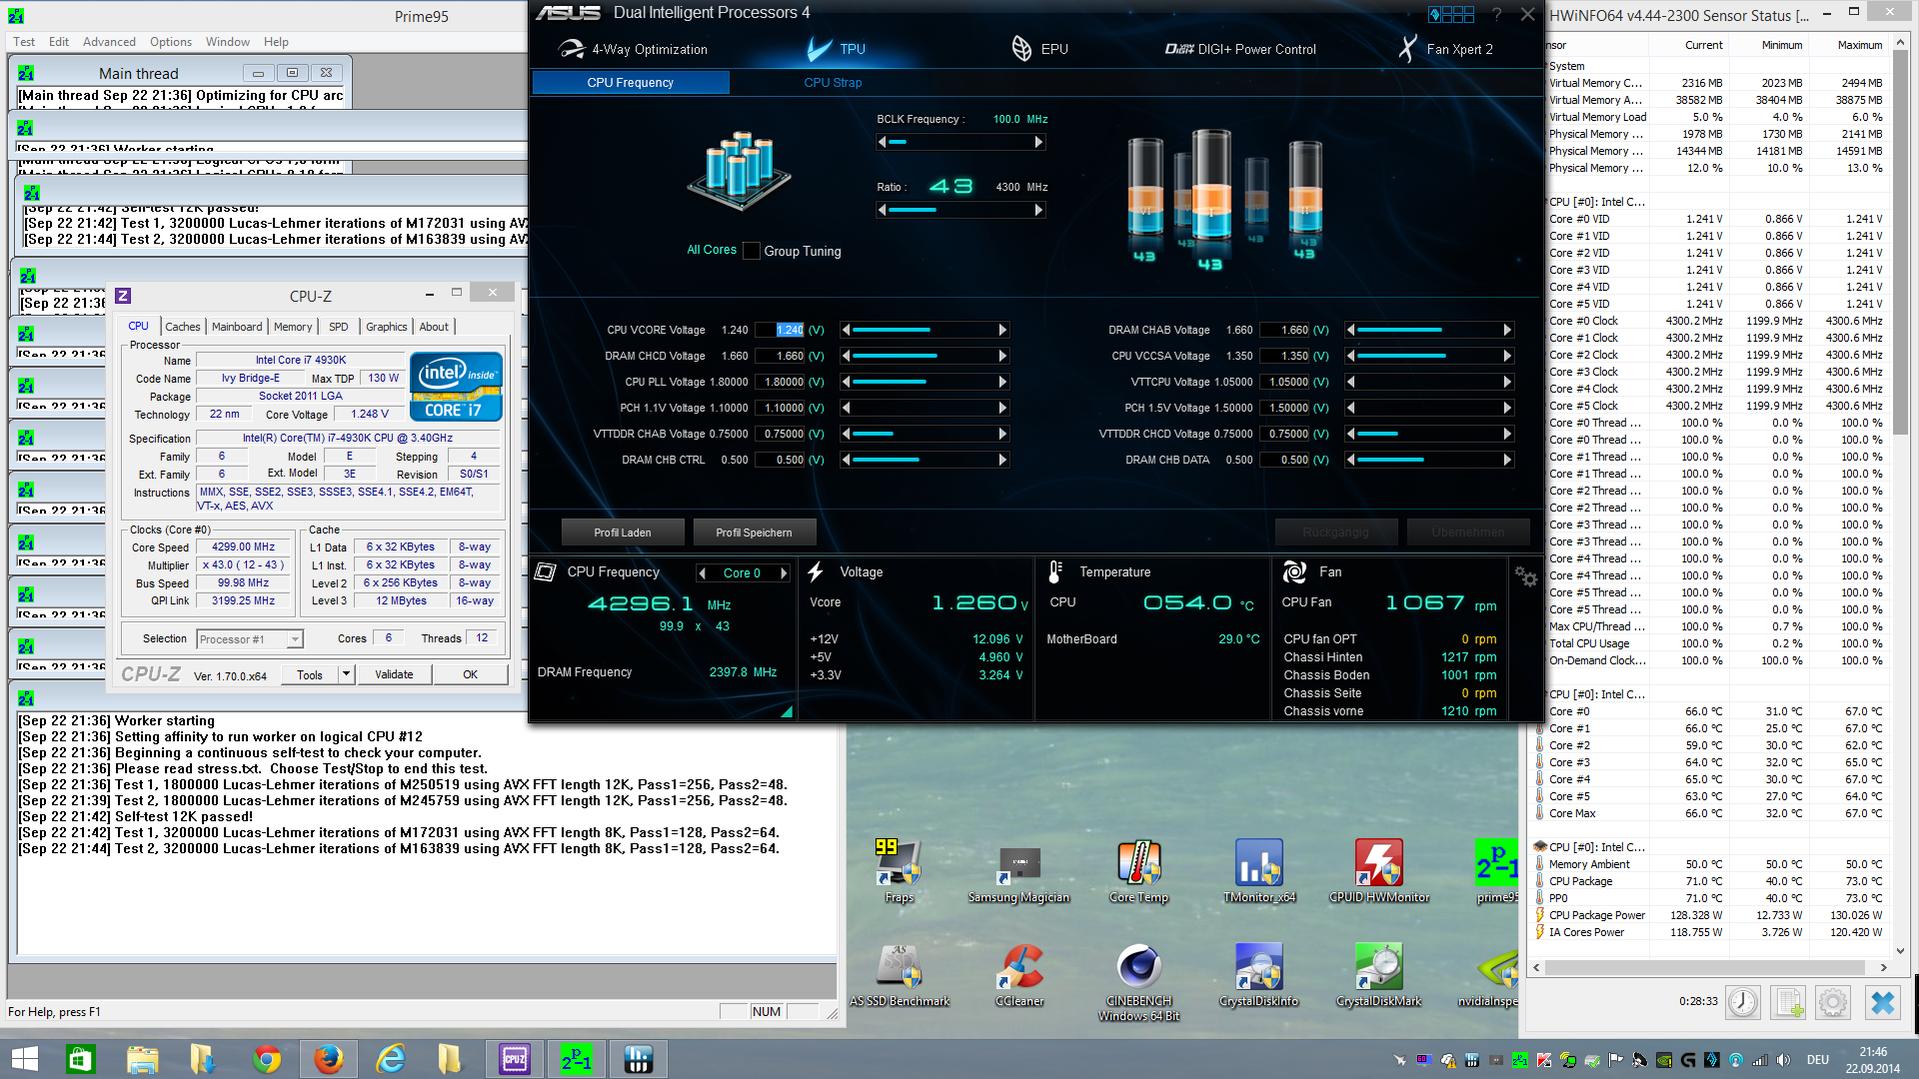Switch to CPU Strap tab
This screenshot has height=1079, width=1919.
point(832,83)
